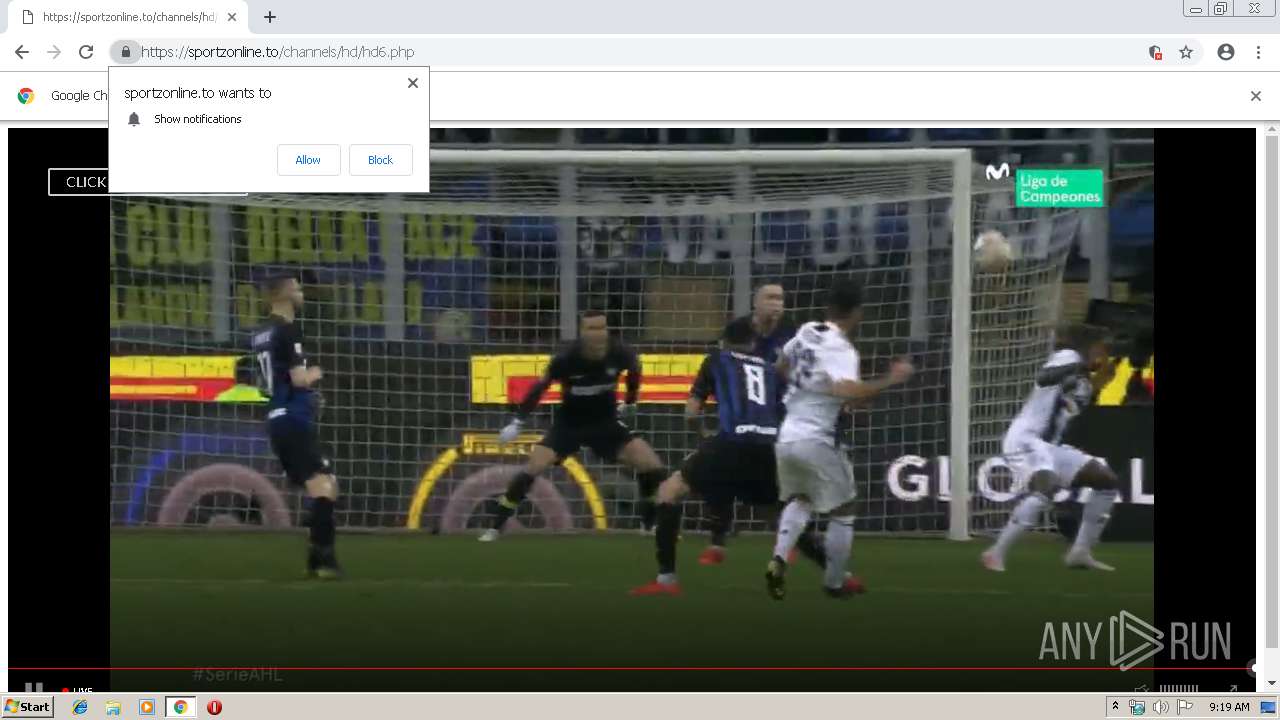Open the Chrome profile avatar menu
The image size is (1280, 720).
(1226, 52)
